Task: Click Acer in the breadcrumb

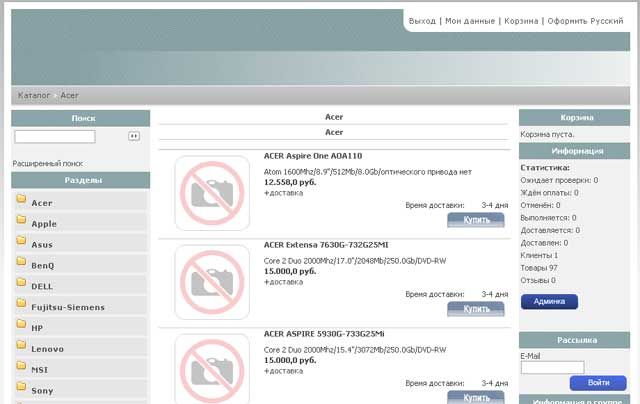Action: click(x=69, y=95)
